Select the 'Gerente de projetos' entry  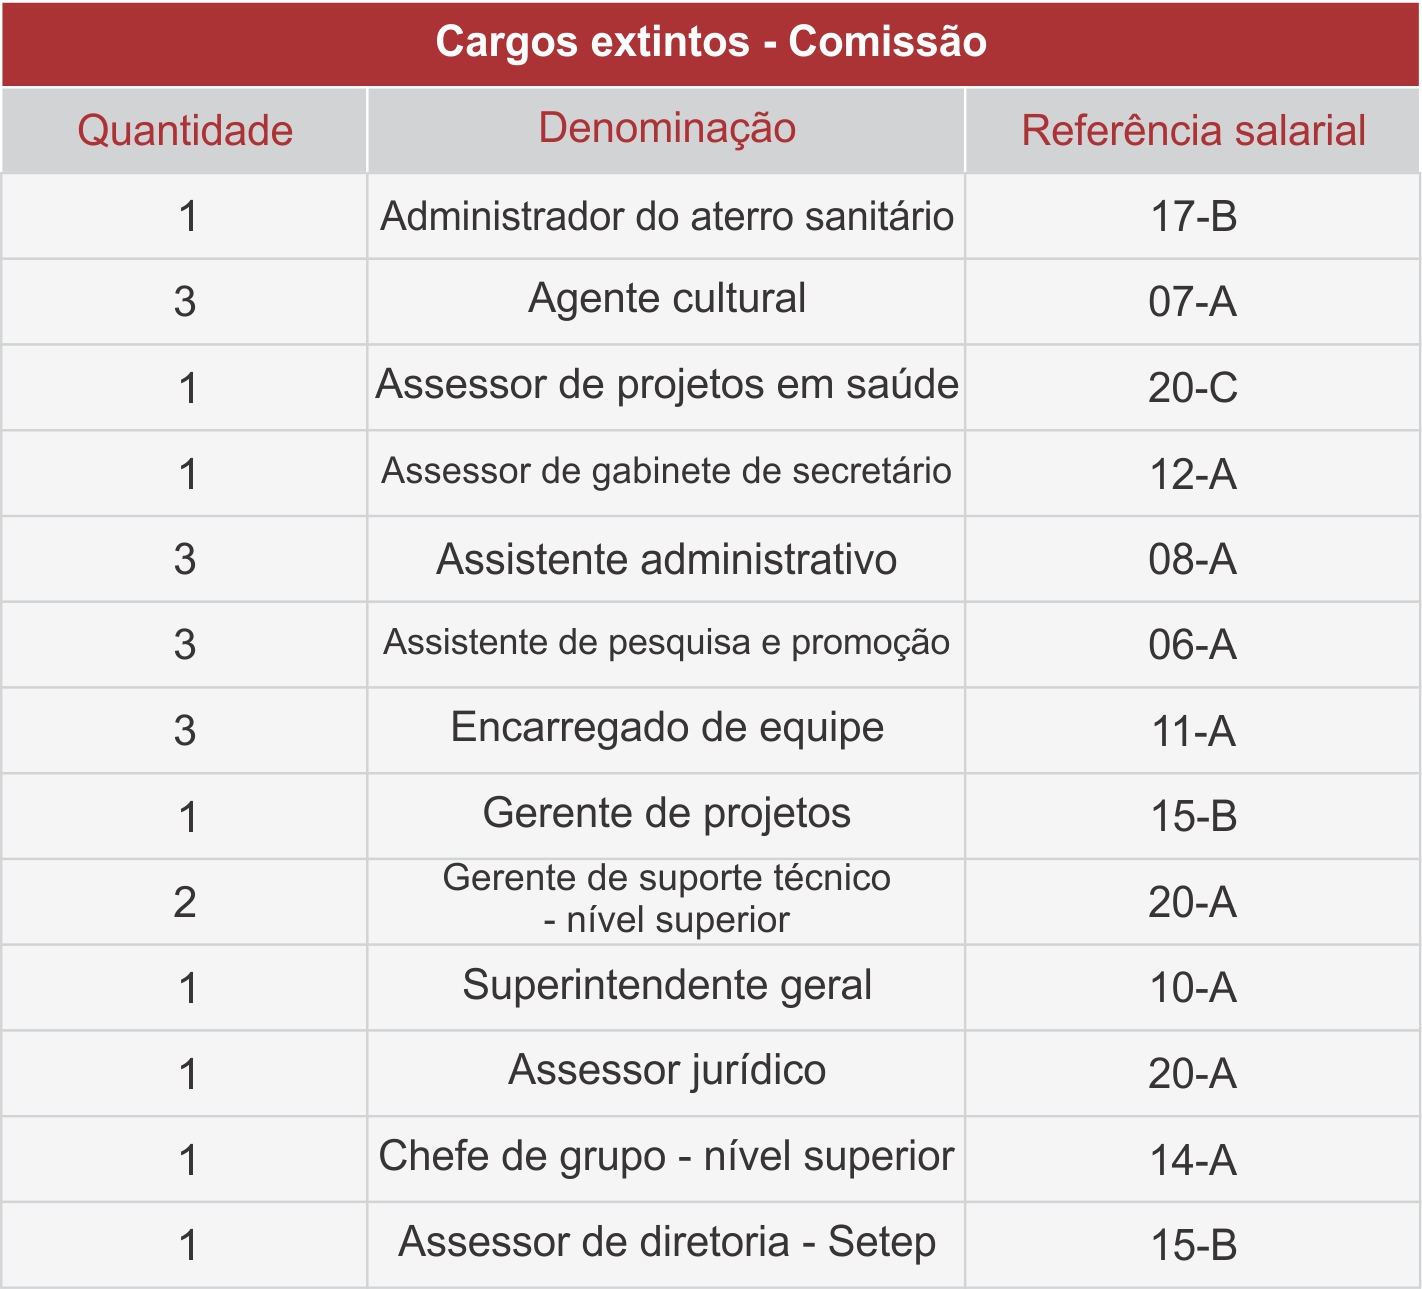point(667,814)
